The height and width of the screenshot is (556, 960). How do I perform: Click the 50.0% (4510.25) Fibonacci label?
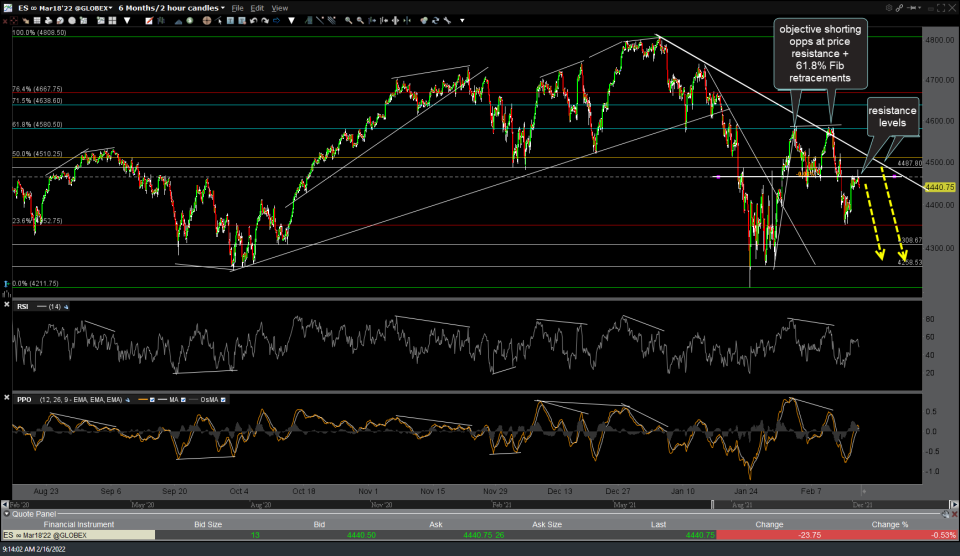pyautogui.click(x=37, y=154)
